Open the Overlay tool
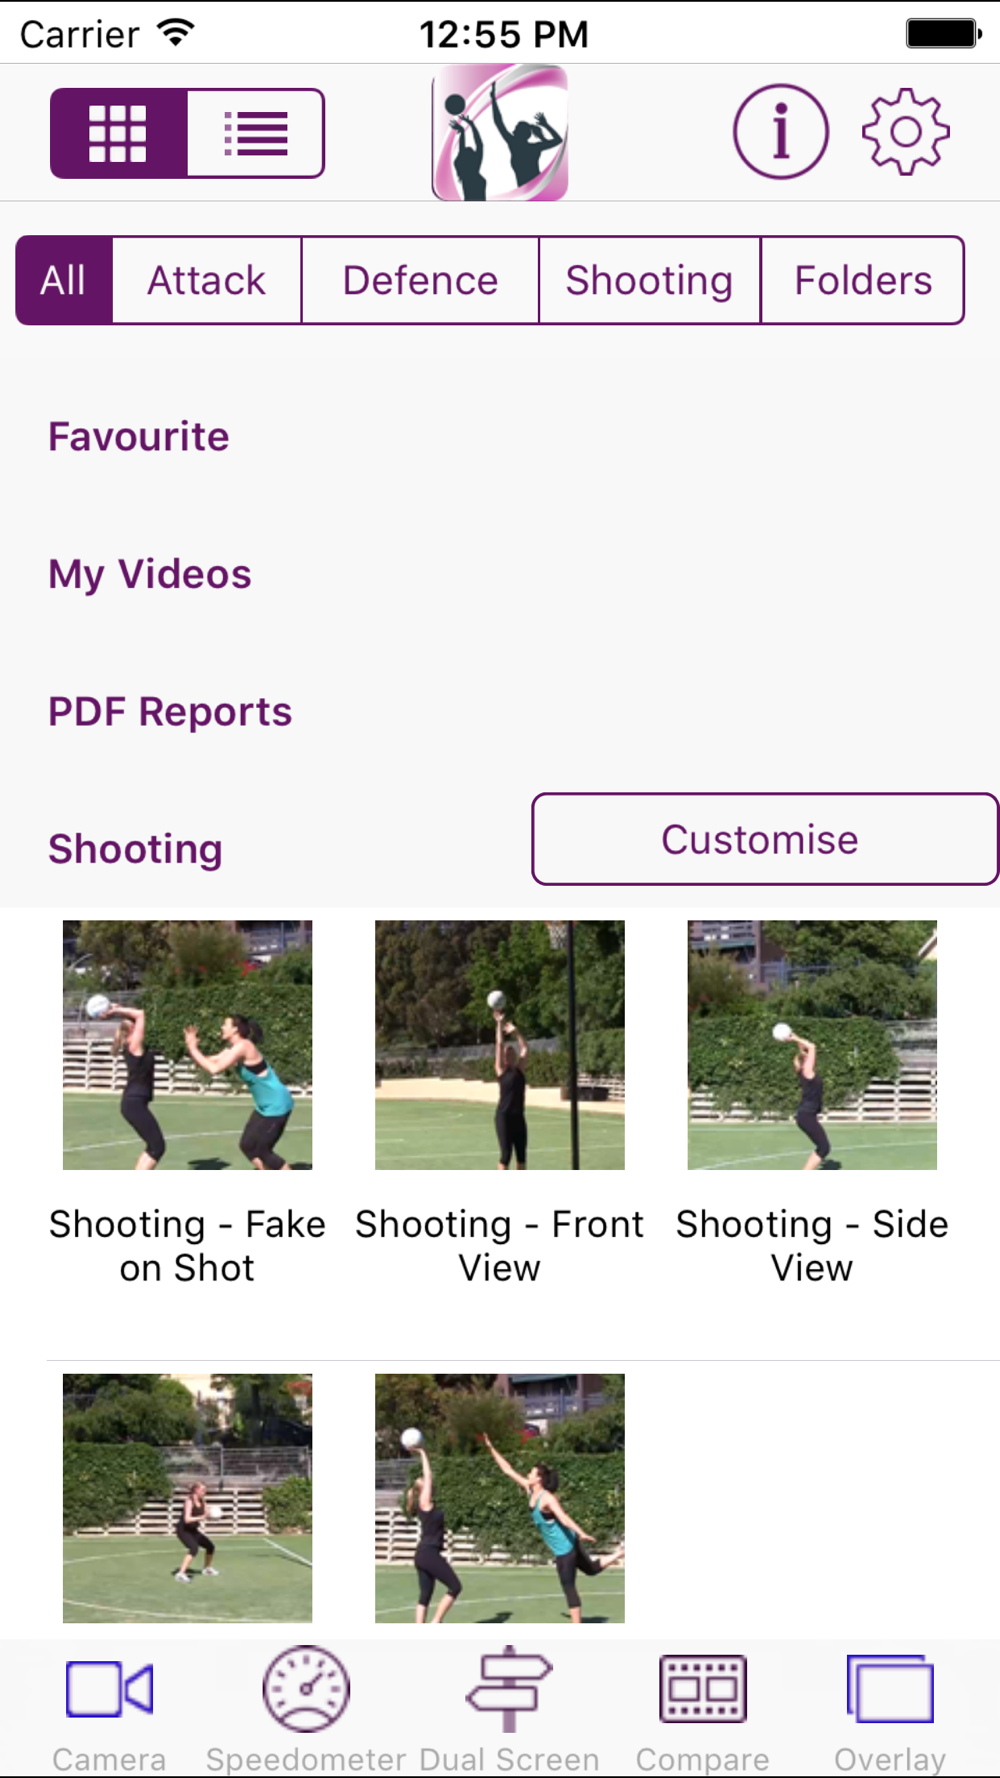The width and height of the screenshot is (1000, 1778). pos(890,1709)
